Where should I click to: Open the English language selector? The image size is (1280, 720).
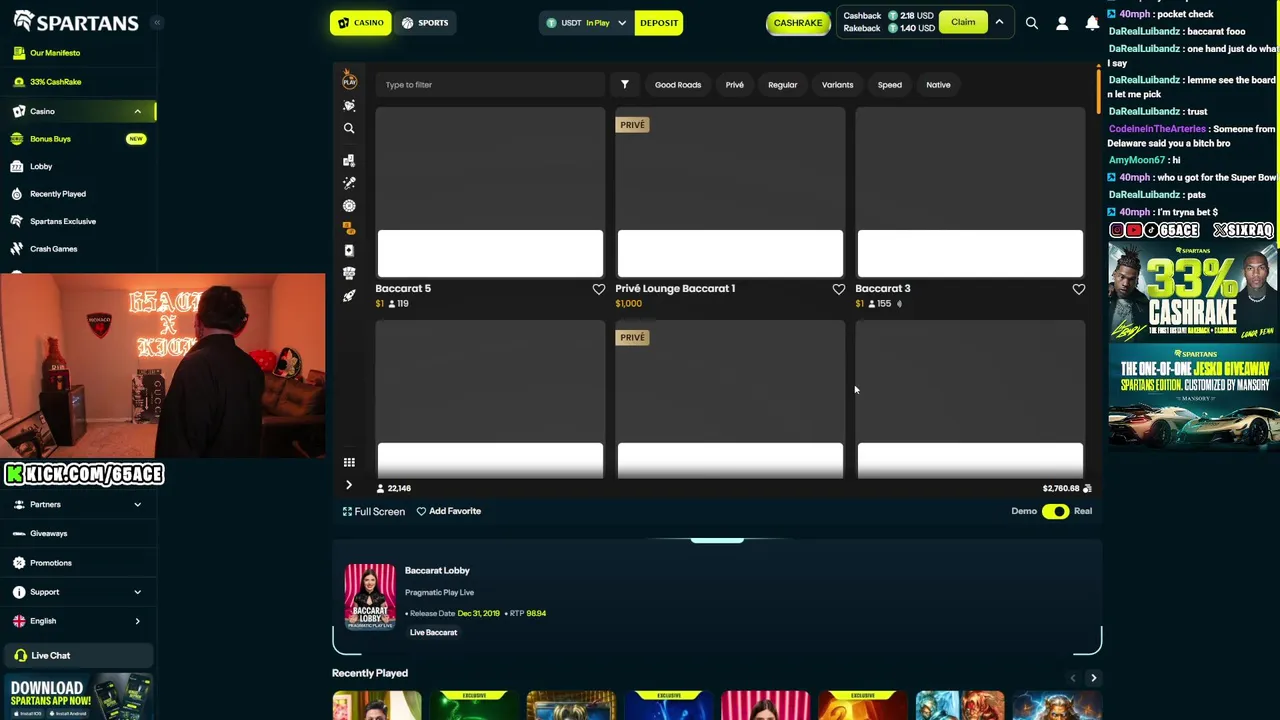point(78,621)
